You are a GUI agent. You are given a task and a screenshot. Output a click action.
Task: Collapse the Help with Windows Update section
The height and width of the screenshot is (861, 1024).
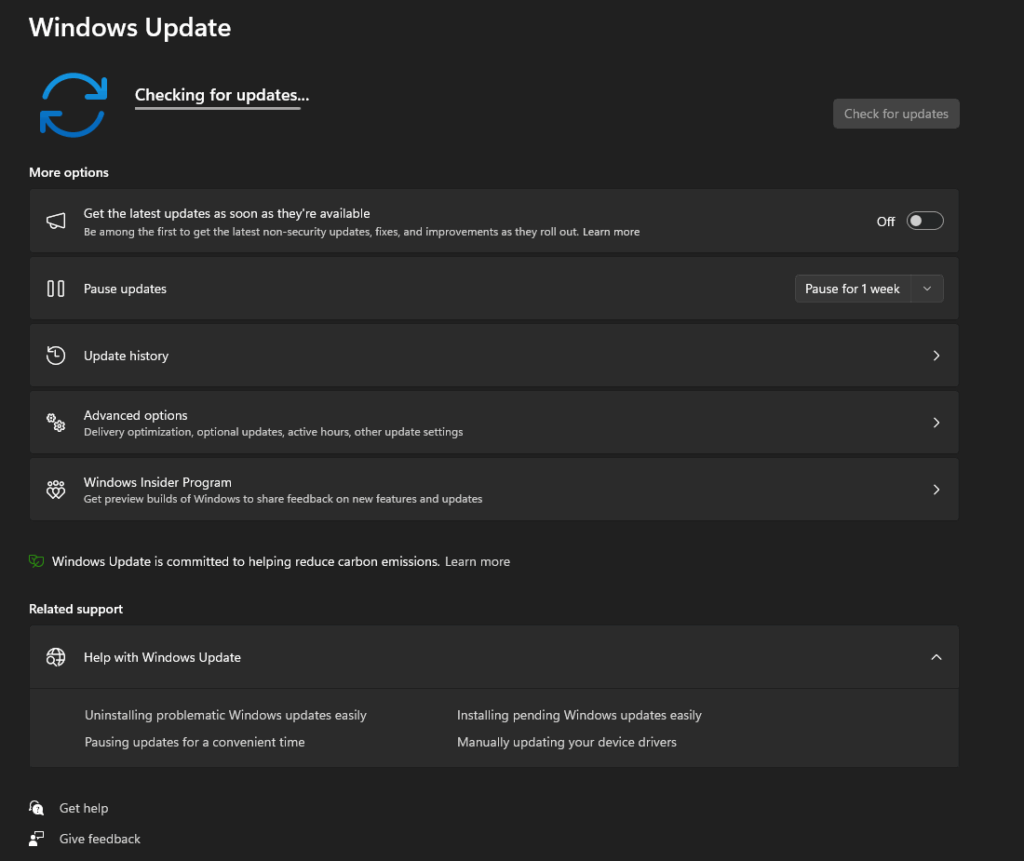pyautogui.click(x=936, y=657)
